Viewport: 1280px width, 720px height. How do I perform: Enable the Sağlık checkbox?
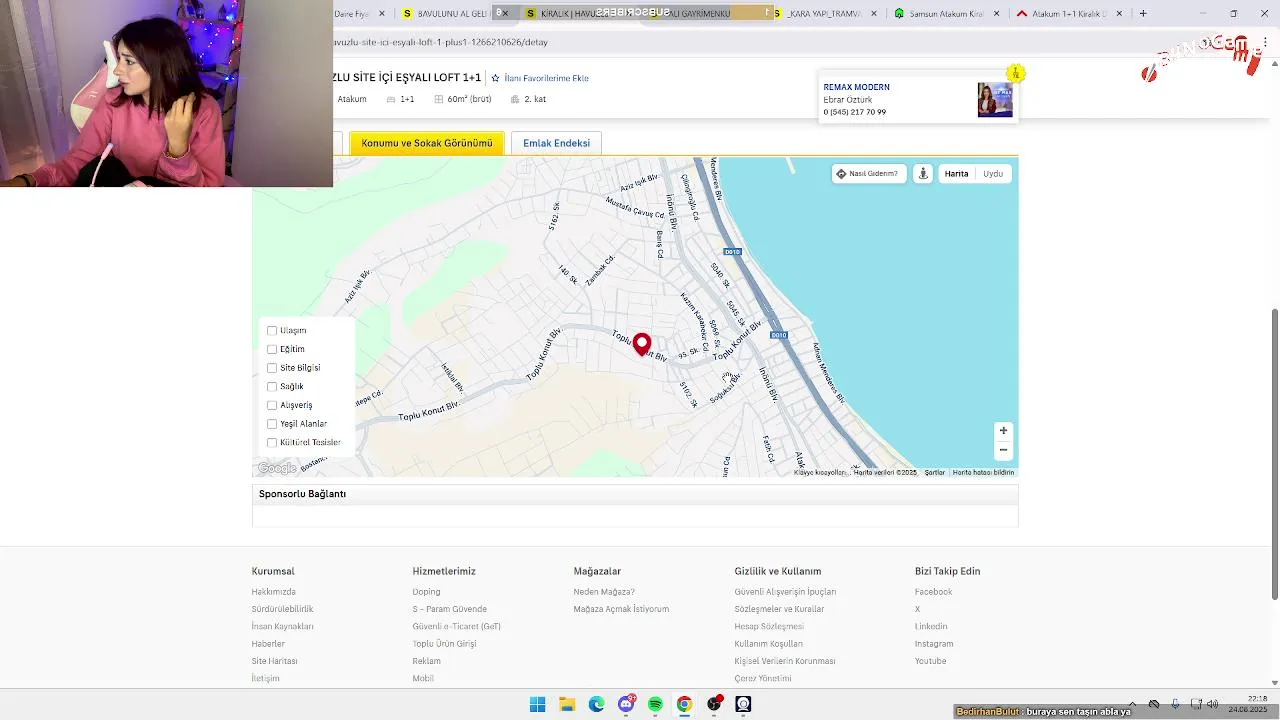coord(272,386)
